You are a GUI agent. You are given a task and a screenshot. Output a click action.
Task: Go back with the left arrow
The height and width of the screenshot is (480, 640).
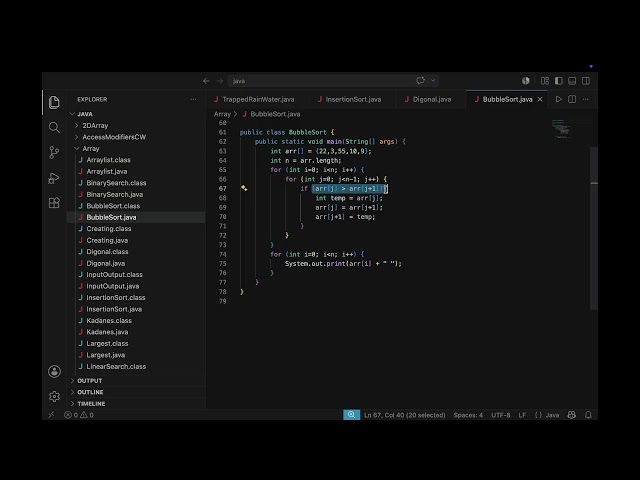click(206, 81)
